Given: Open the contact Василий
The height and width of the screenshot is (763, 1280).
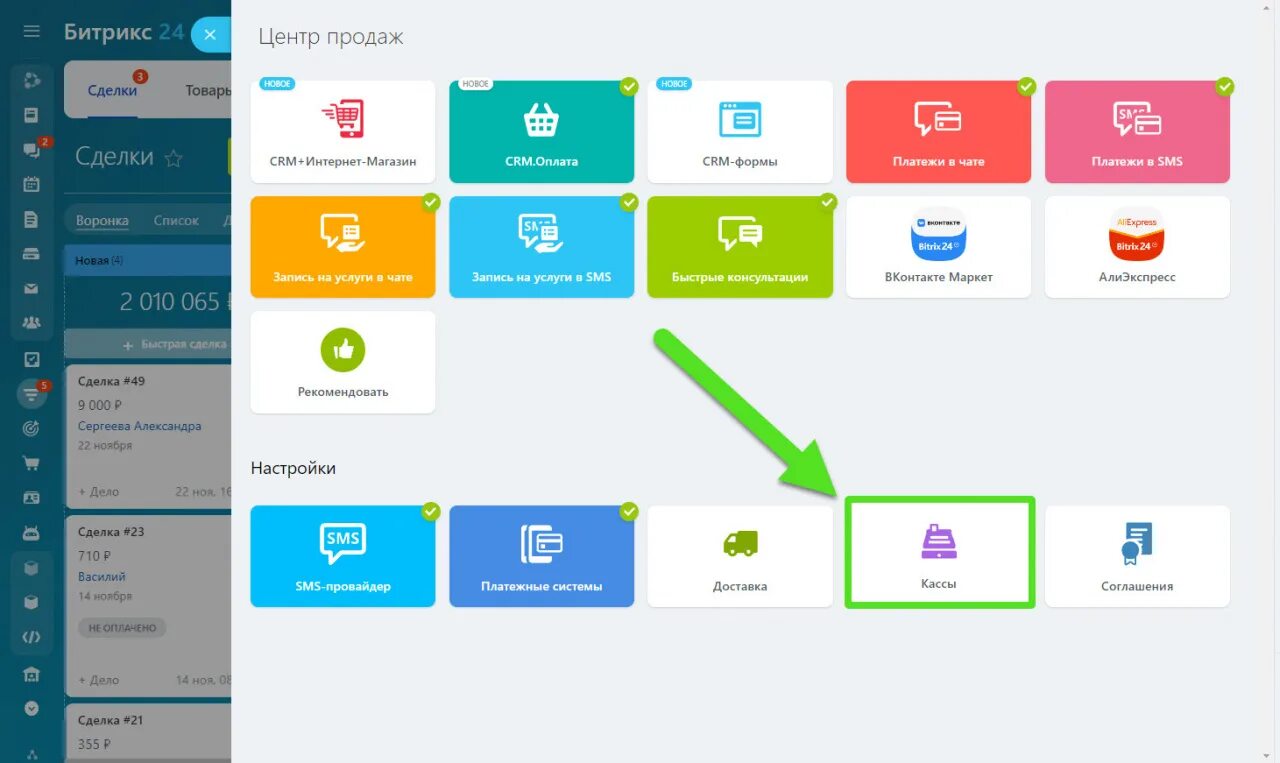Looking at the screenshot, I should [x=102, y=577].
